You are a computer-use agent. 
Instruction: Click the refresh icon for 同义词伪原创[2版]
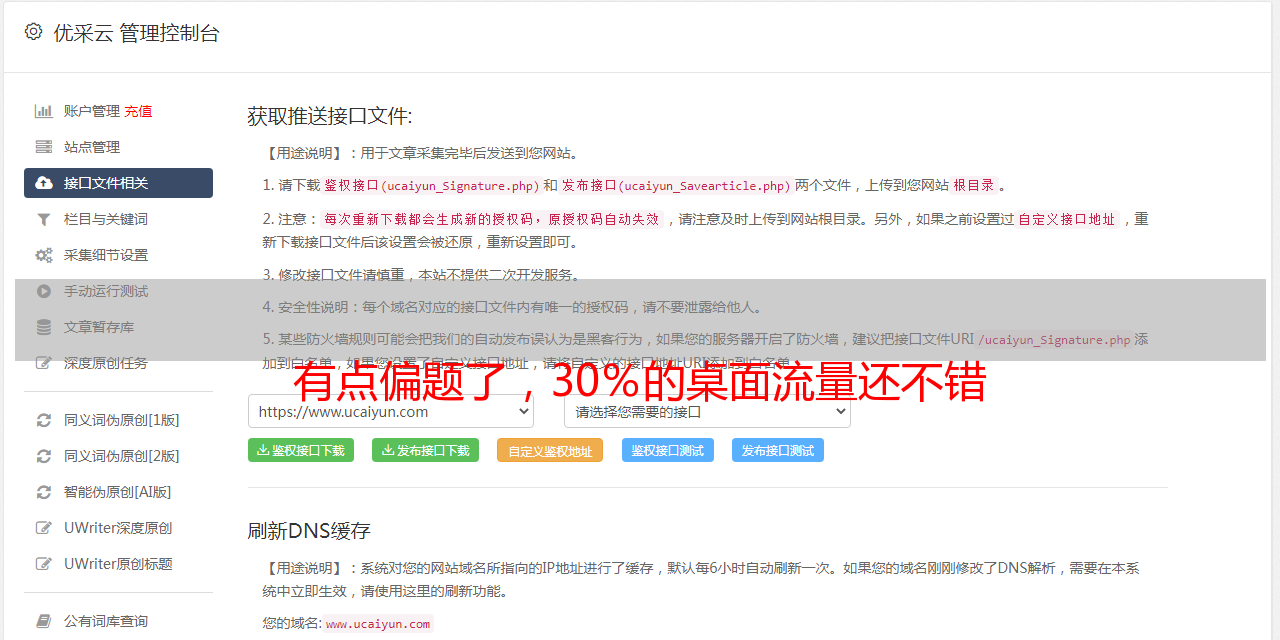pos(43,456)
